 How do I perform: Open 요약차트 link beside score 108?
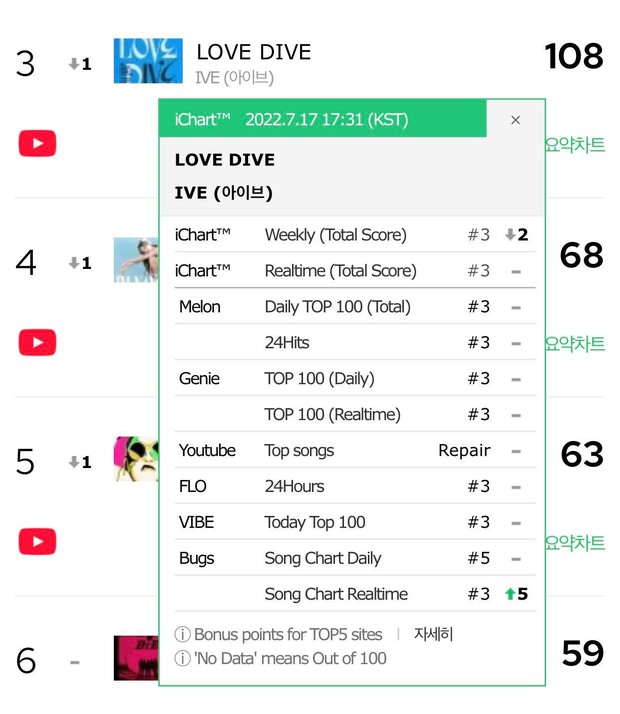575,145
